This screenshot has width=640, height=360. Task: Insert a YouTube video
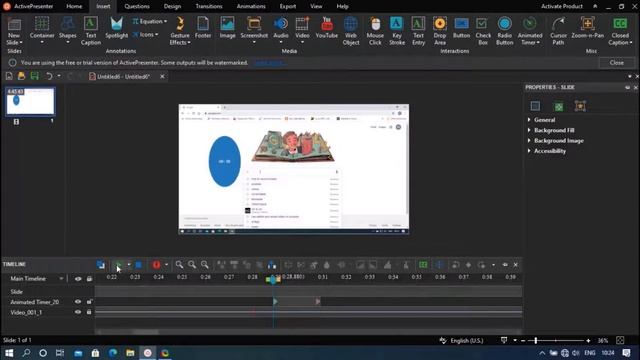click(x=327, y=28)
